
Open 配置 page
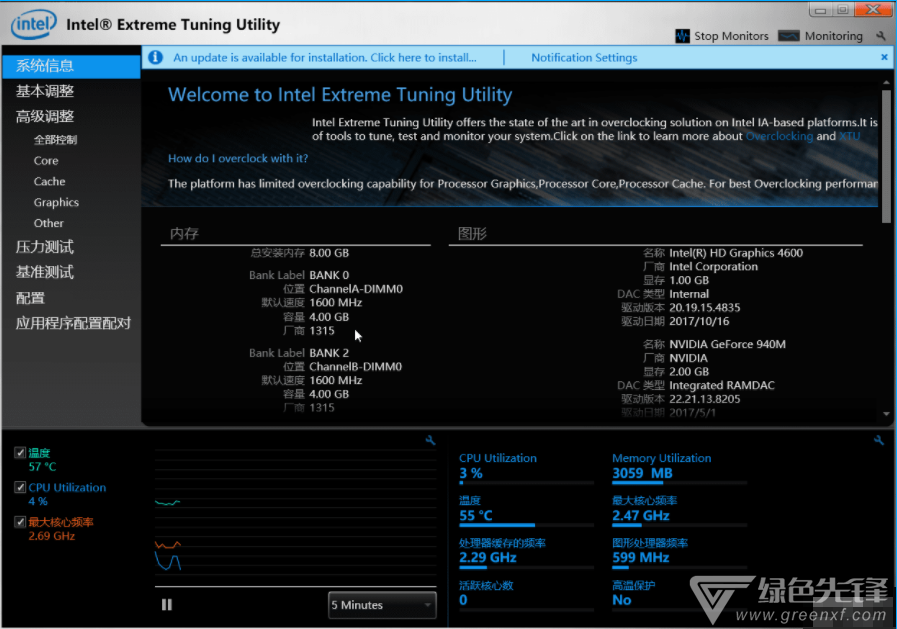coord(30,298)
